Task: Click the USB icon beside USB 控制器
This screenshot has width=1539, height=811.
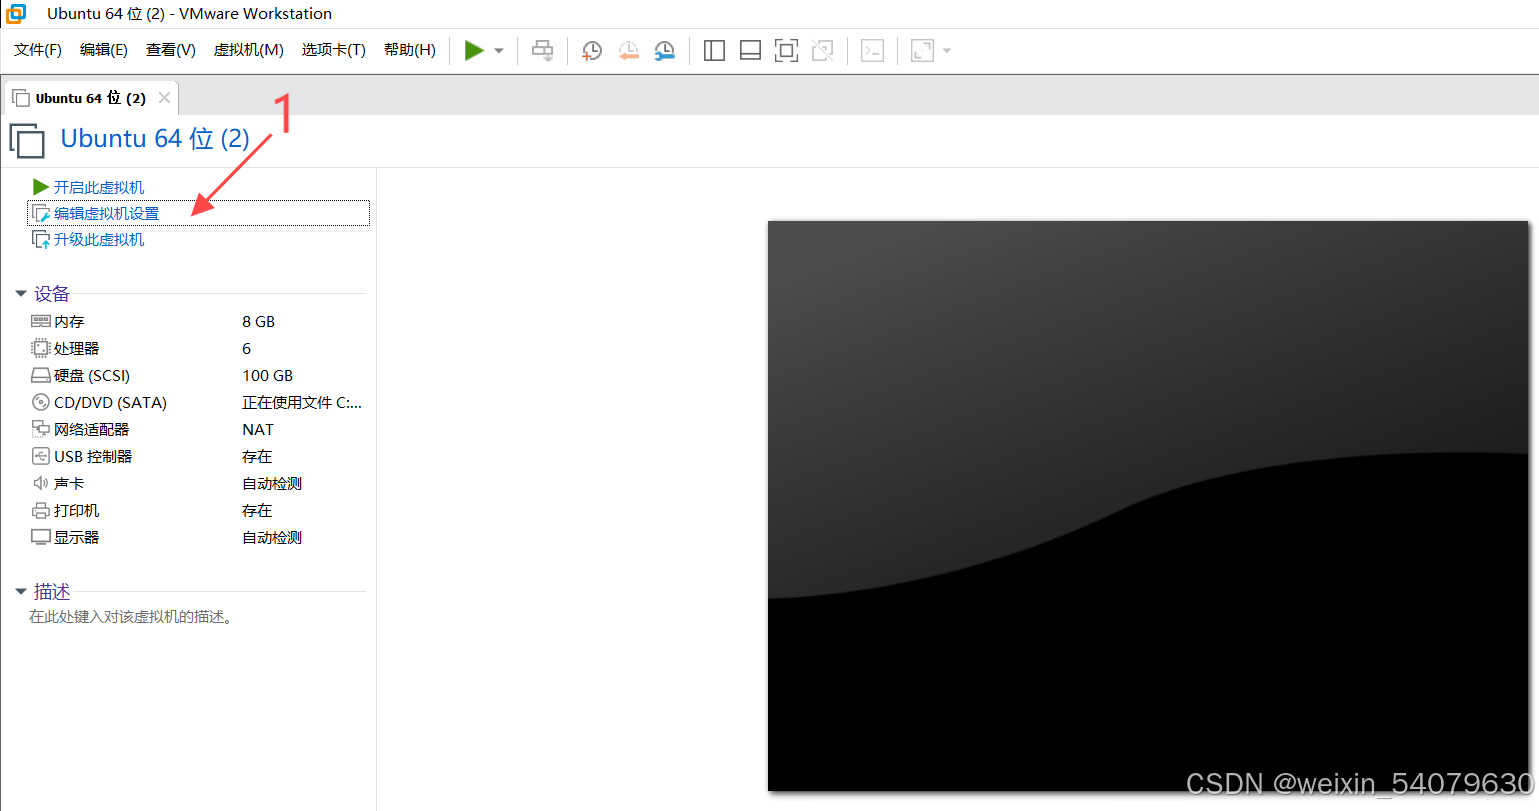Action: [41, 456]
